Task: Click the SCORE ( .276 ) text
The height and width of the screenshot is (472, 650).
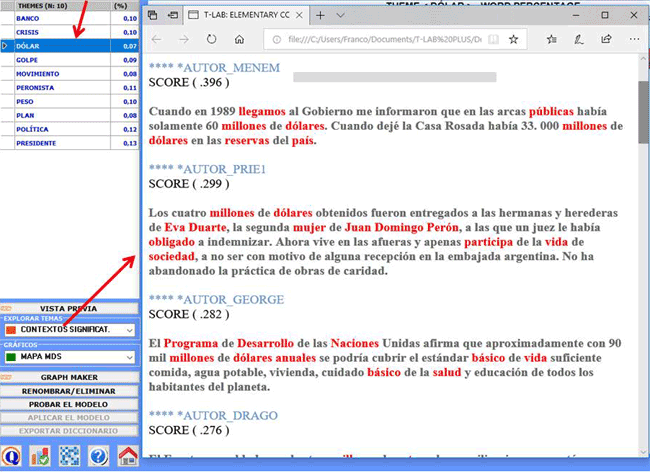Action: pyautogui.click(x=189, y=431)
